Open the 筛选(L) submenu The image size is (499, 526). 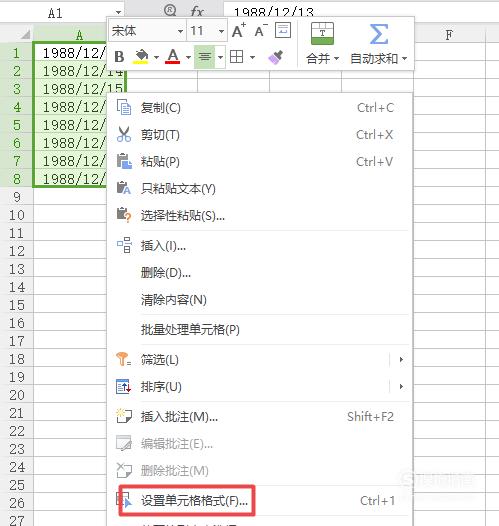[x=260, y=360]
